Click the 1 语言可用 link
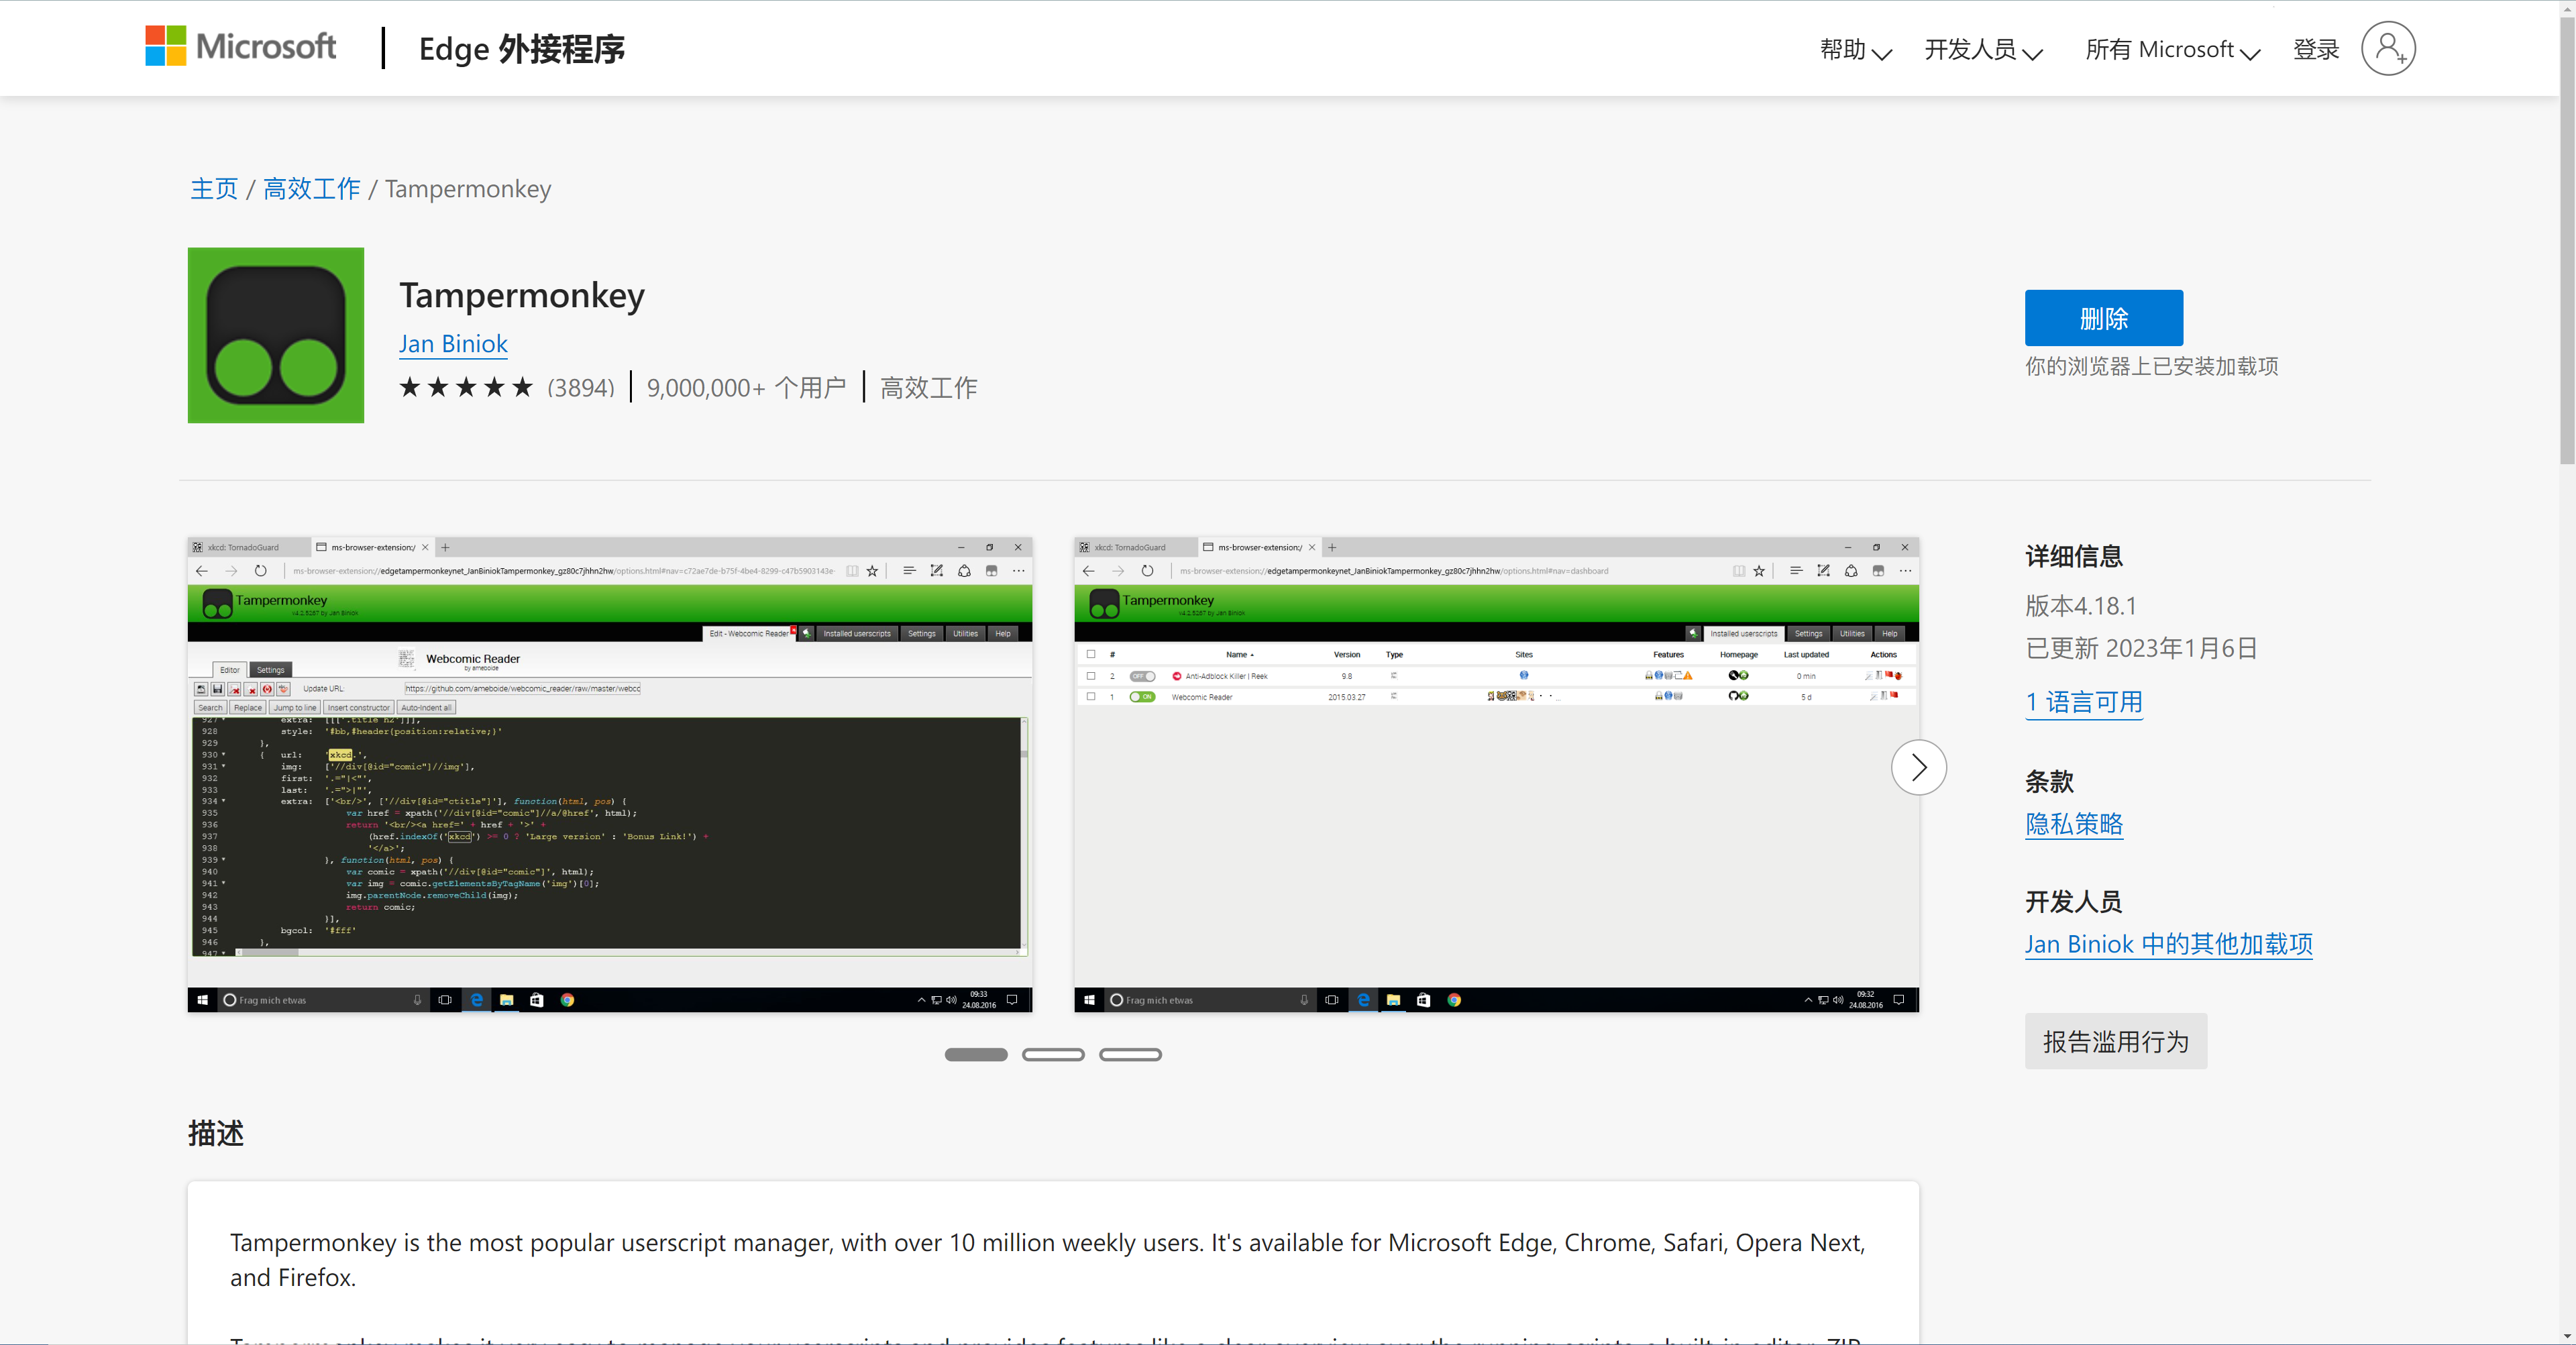 tap(2083, 702)
